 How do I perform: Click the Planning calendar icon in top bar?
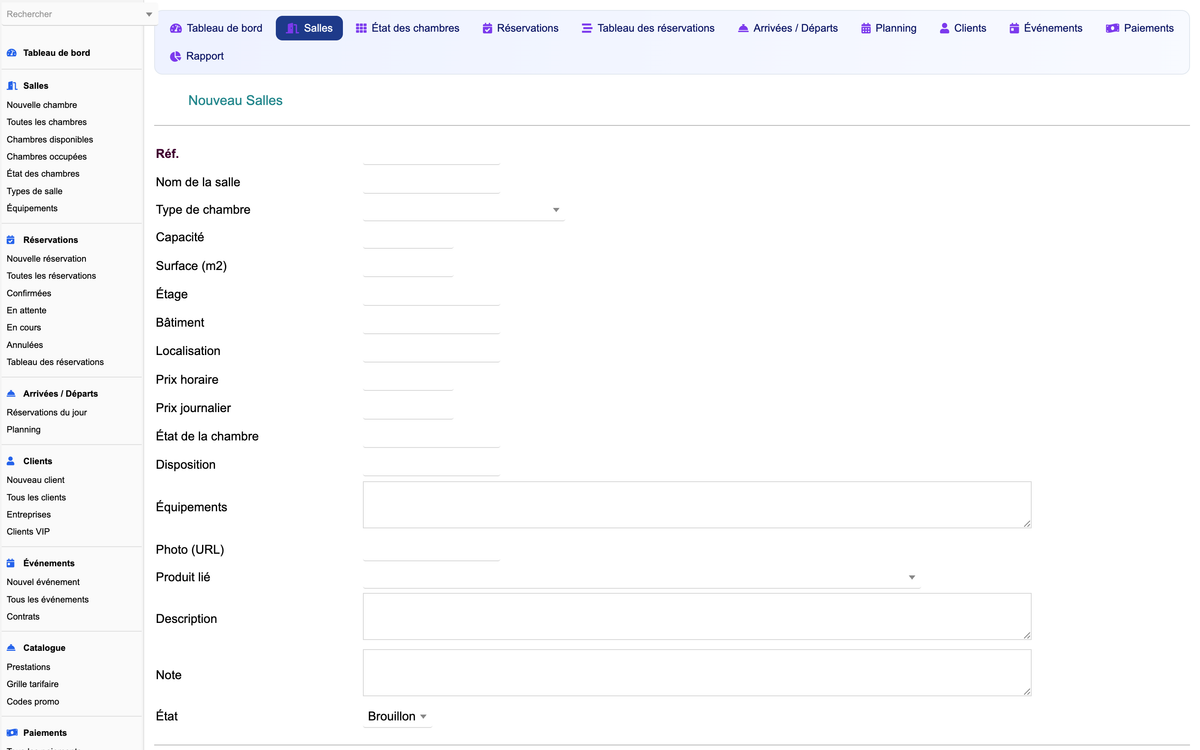[866, 28]
